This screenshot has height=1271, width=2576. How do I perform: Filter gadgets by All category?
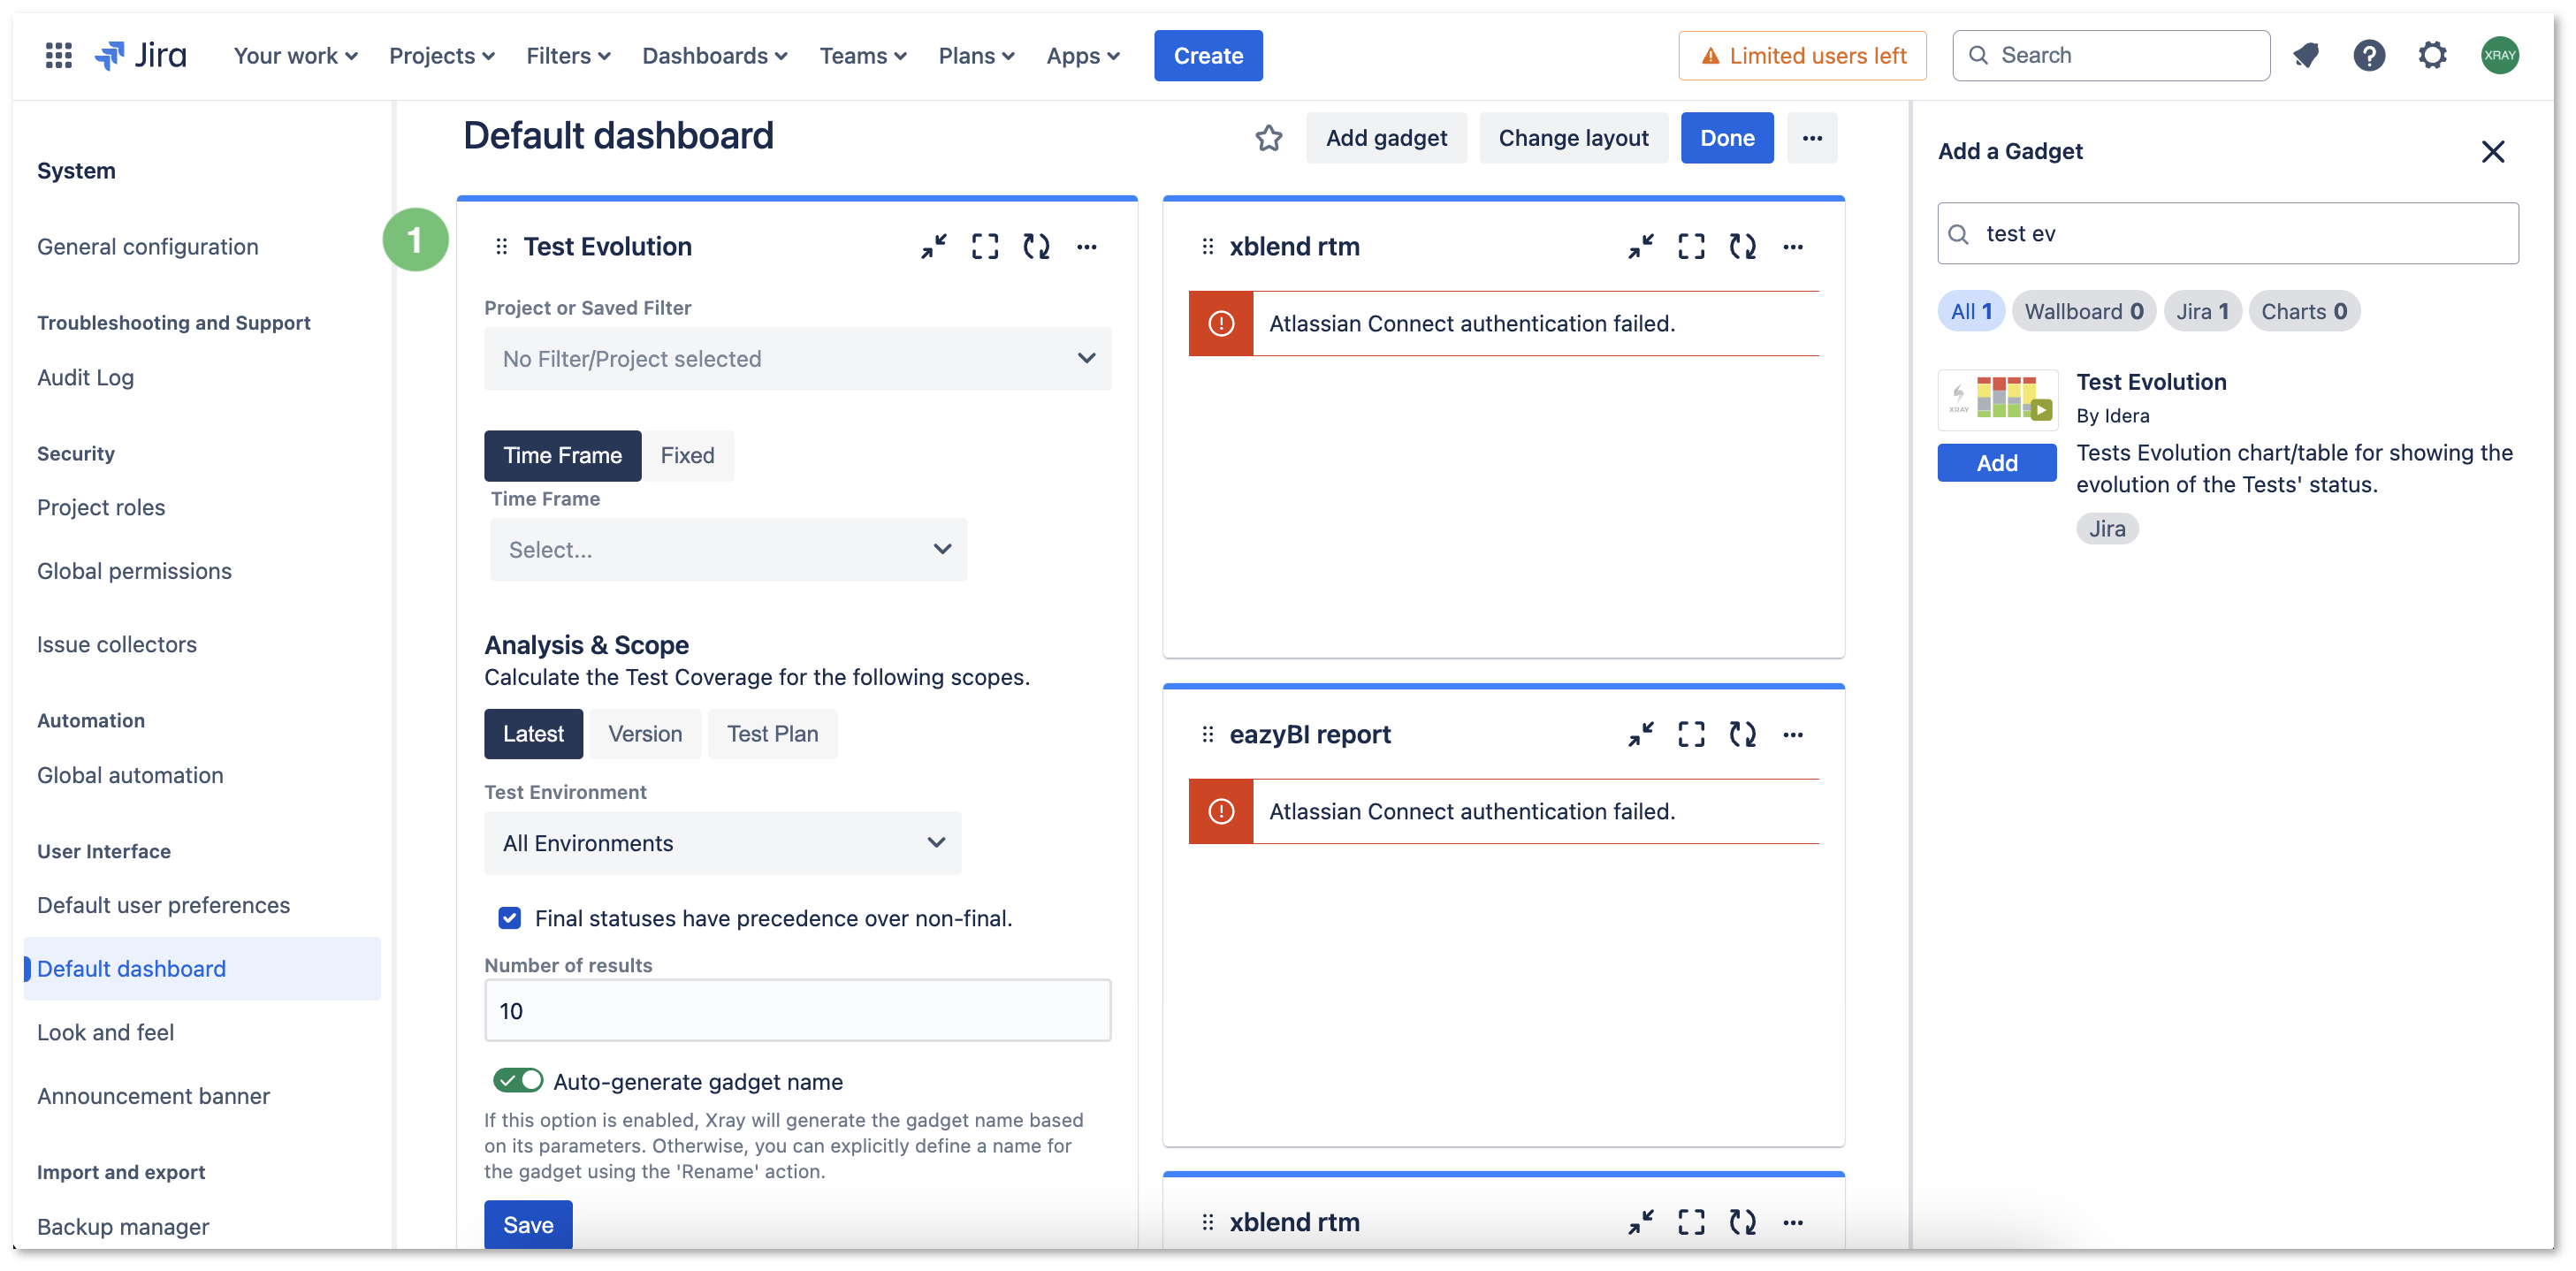pyautogui.click(x=1971, y=312)
